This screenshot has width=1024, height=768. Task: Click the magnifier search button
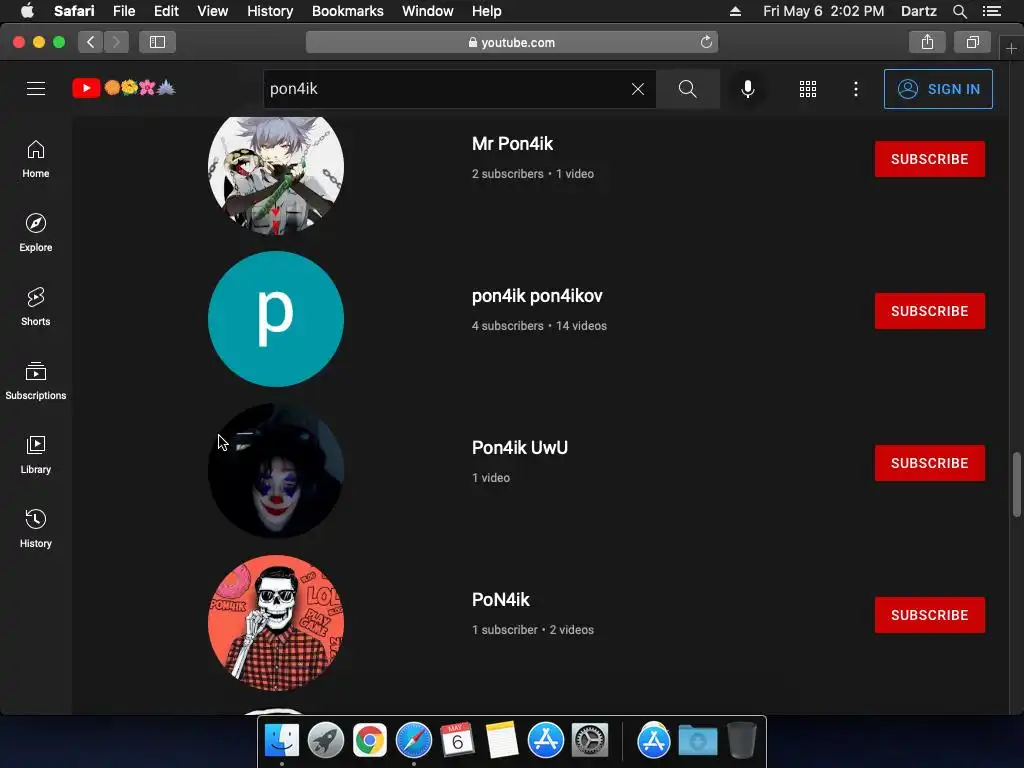[688, 89]
